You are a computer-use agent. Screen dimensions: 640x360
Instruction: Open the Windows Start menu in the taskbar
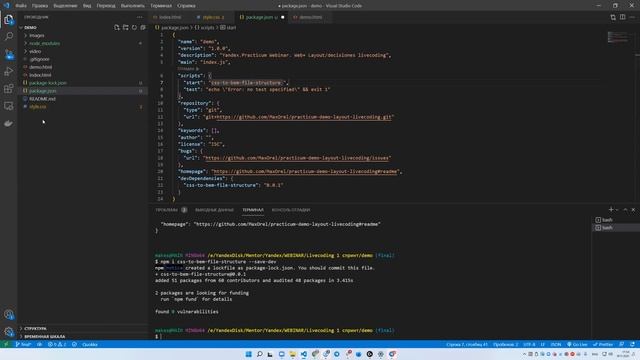pos(248,354)
